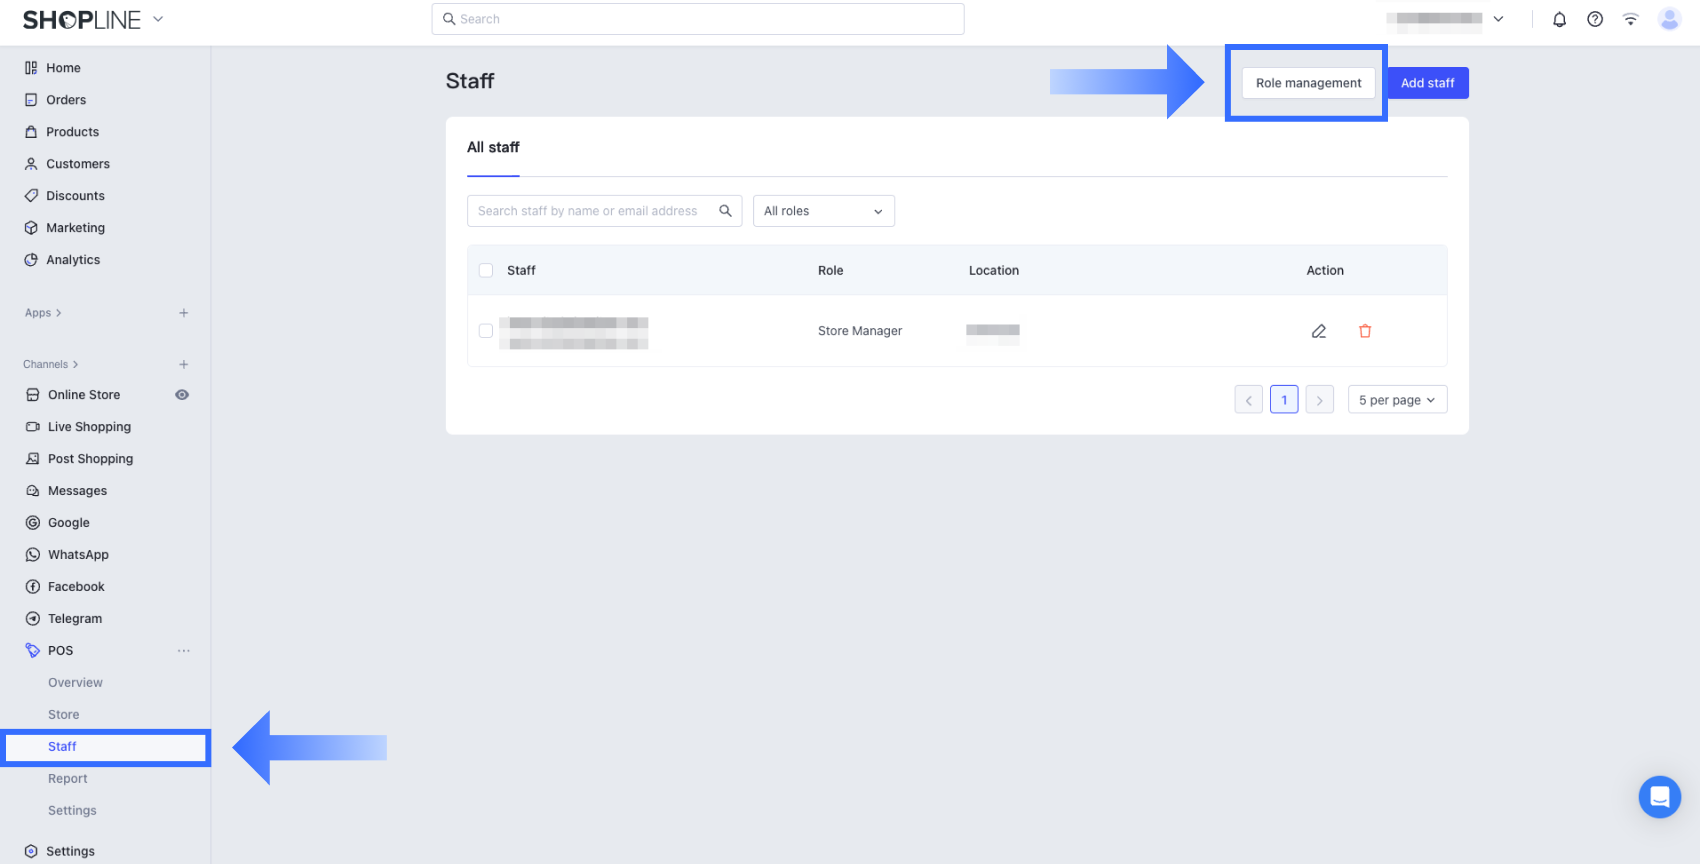
Task: Click the Role management button
Action: coord(1308,83)
